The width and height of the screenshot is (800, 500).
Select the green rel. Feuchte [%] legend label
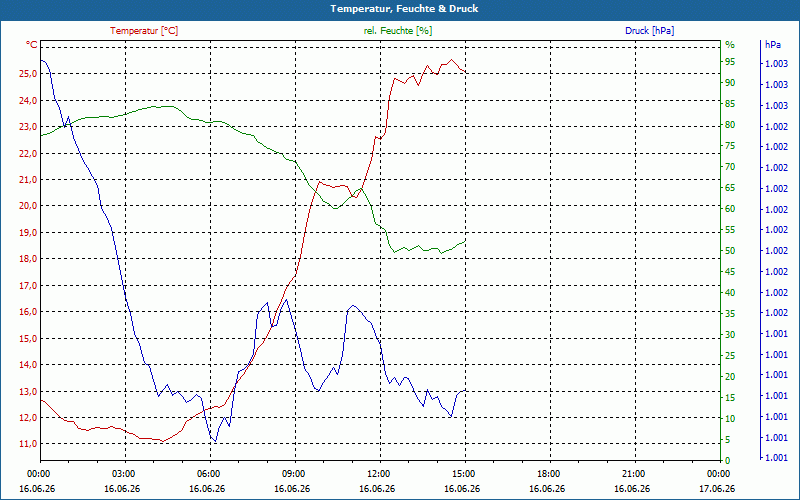point(398,31)
